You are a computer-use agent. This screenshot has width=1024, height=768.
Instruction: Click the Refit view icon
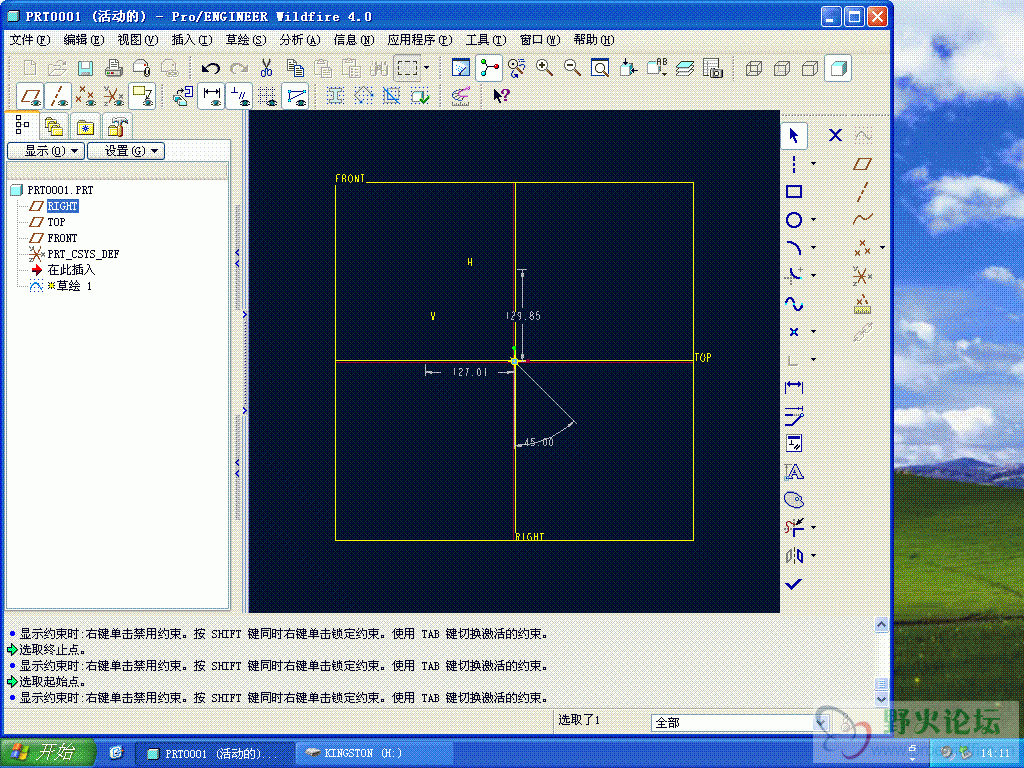point(600,68)
